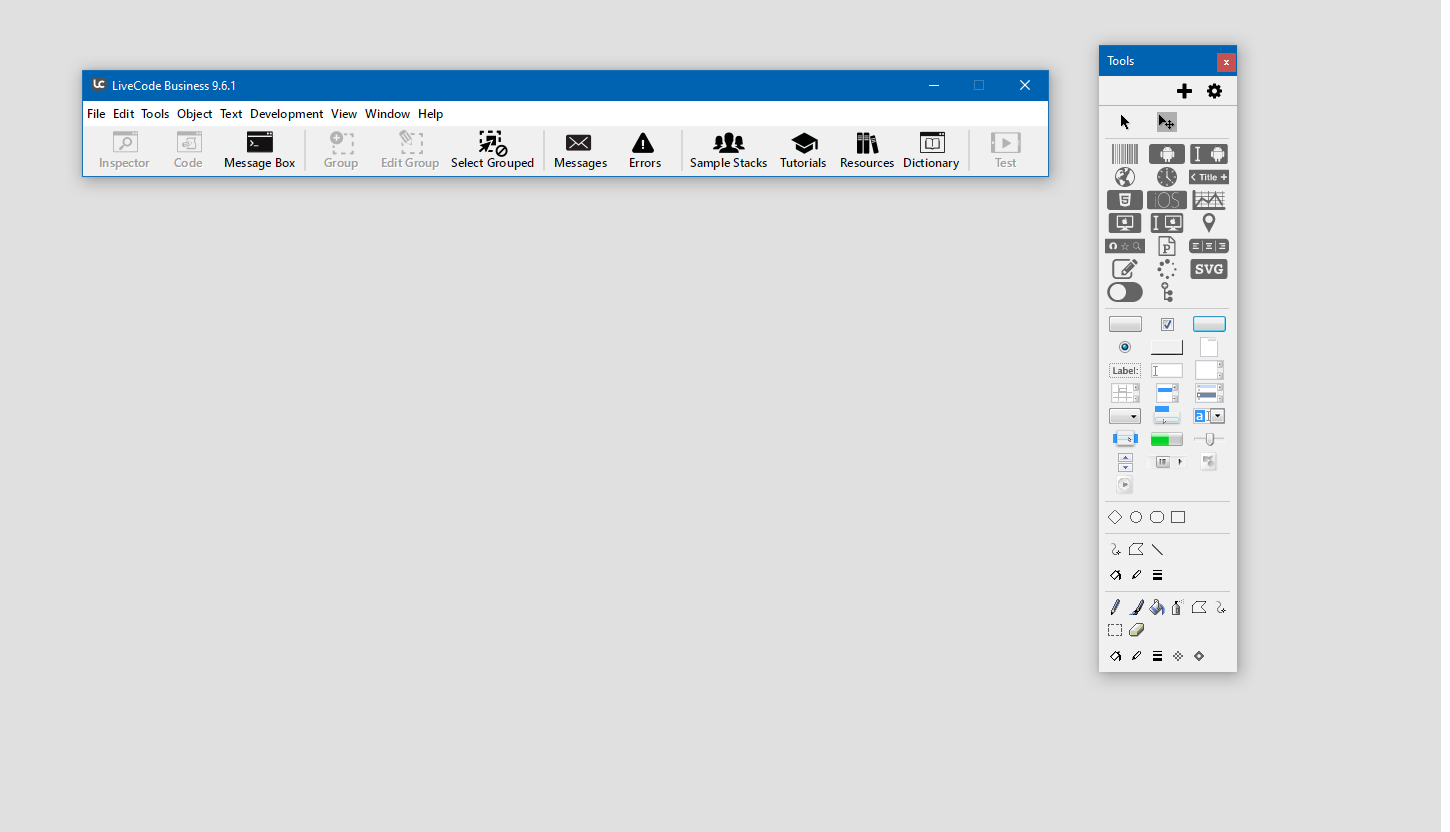The image size is (1450, 832).
Task: Select the text entry field control
Action: tap(1166, 370)
